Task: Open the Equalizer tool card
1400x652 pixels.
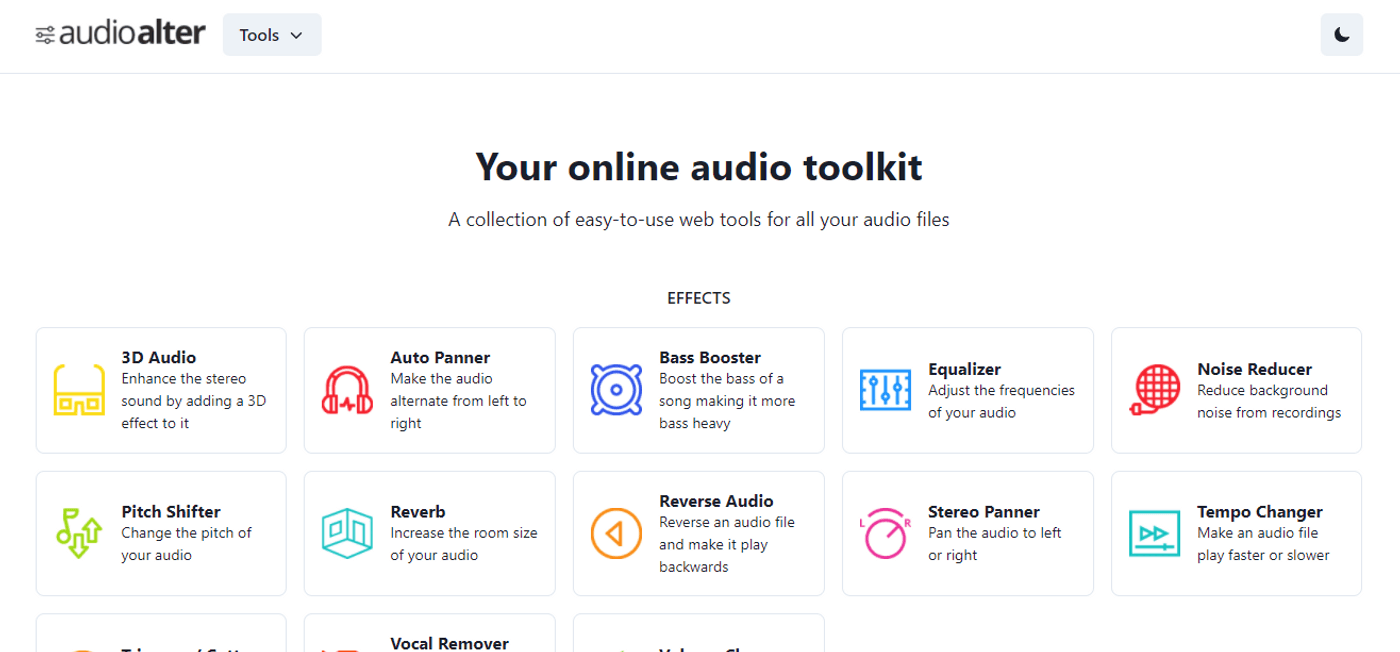Action: click(967, 390)
